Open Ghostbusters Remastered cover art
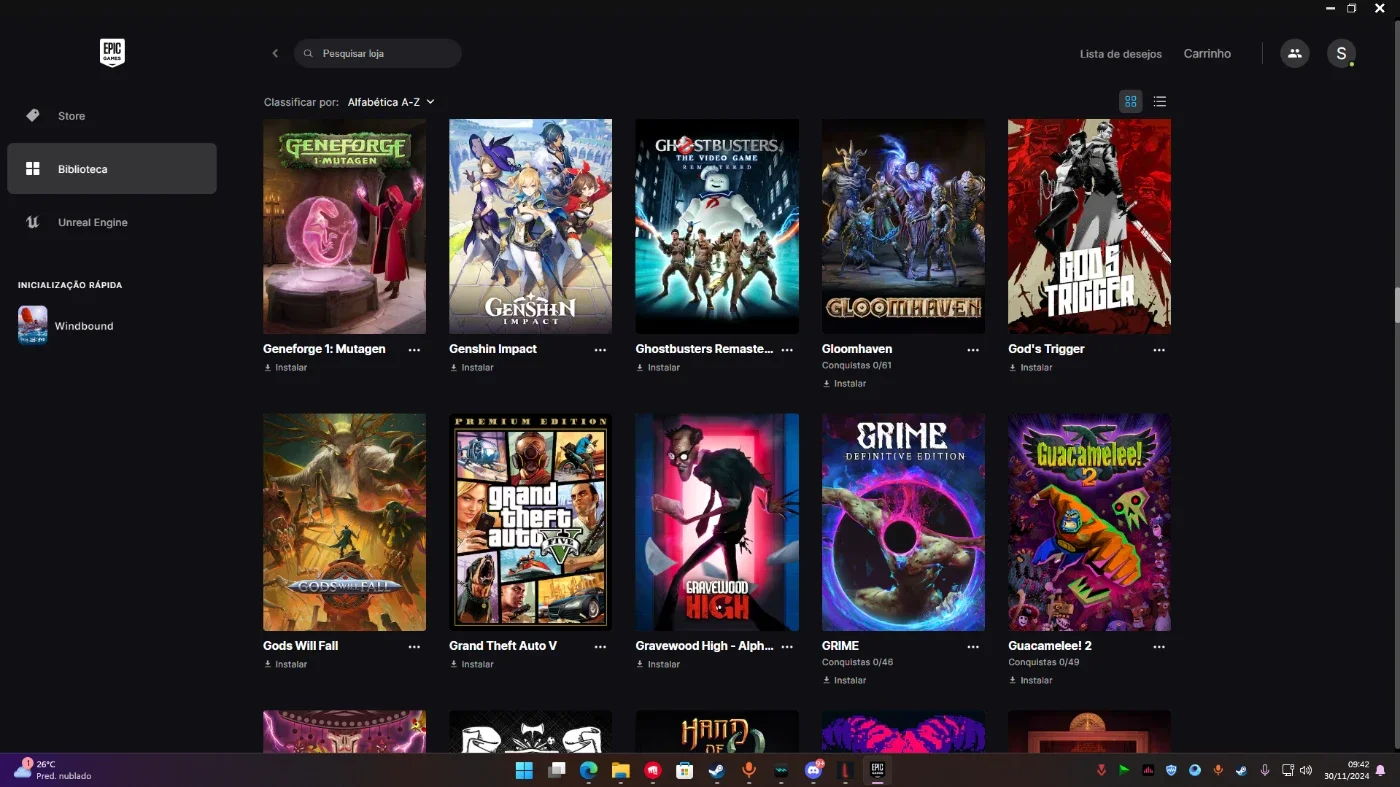The image size is (1400, 787). pyautogui.click(x=717, y=226)
